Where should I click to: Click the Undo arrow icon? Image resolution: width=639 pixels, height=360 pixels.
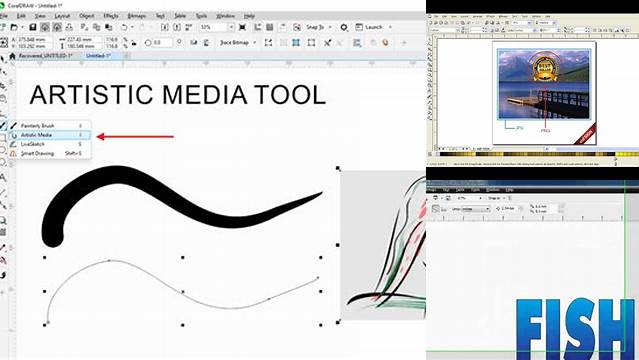(124, 27)
